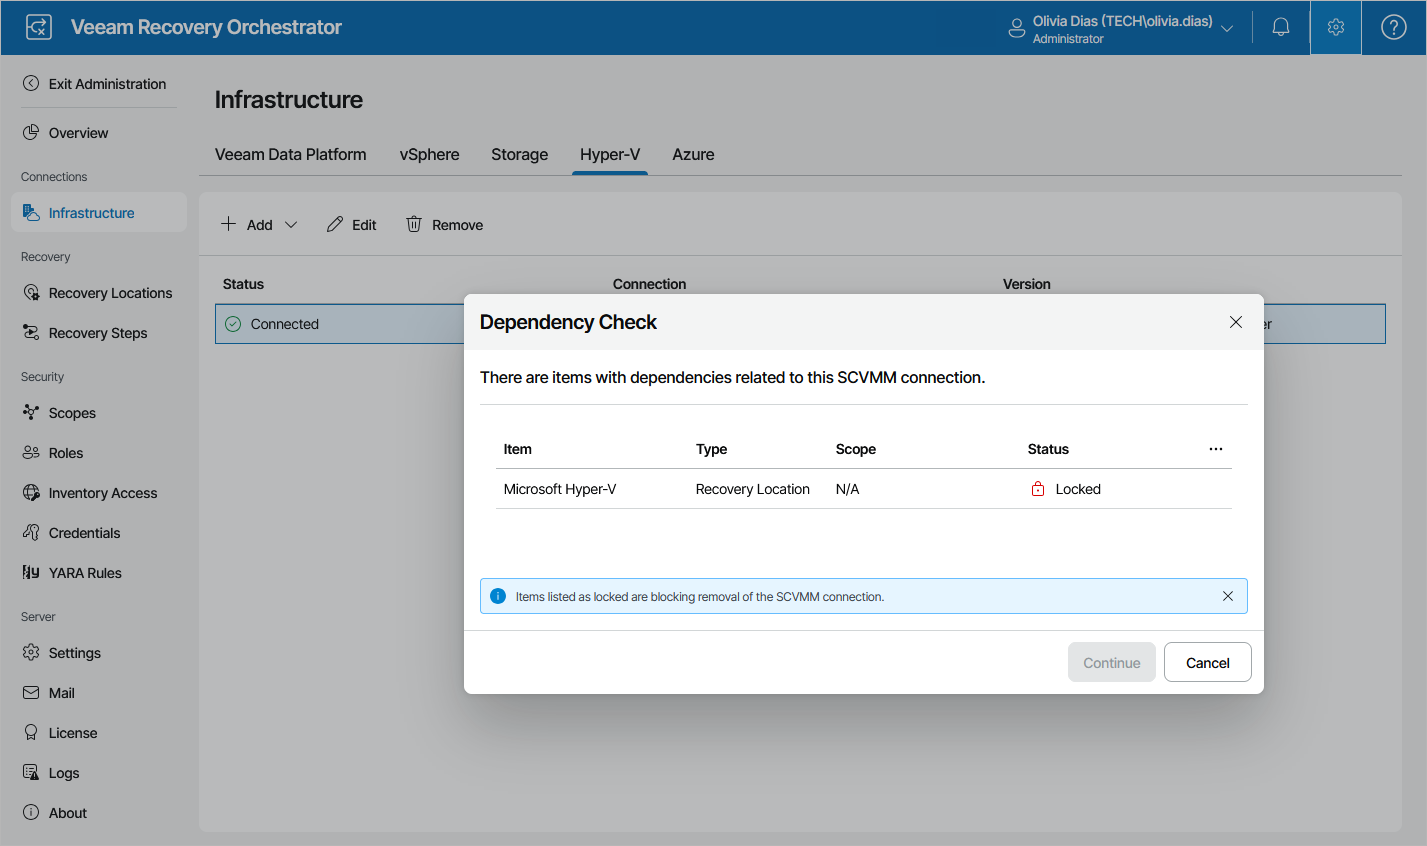1427x846 pixels.
Task: Switch to the Storage tab
Action: point(520,155)
